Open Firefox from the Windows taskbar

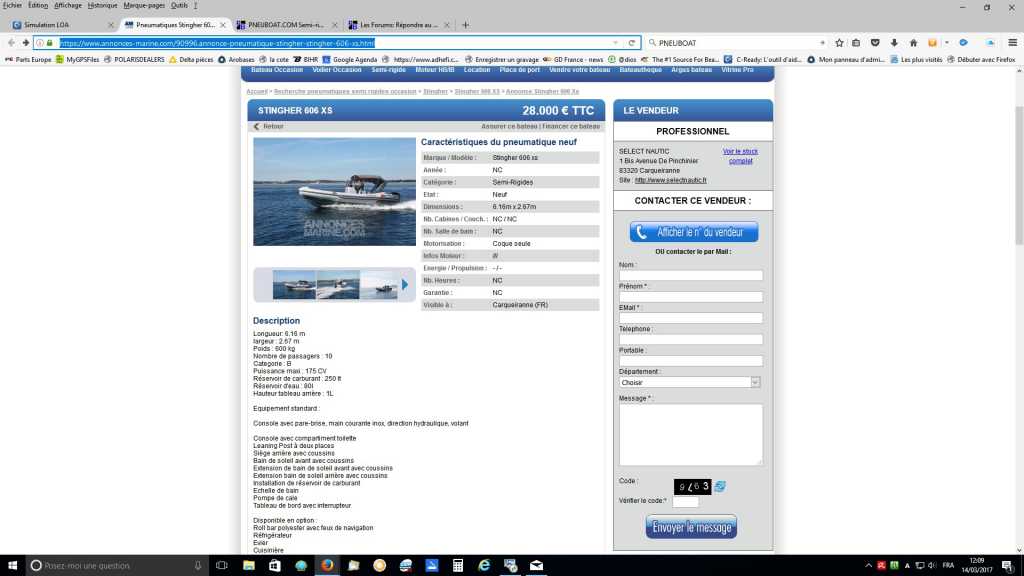[x=326, y=565]
